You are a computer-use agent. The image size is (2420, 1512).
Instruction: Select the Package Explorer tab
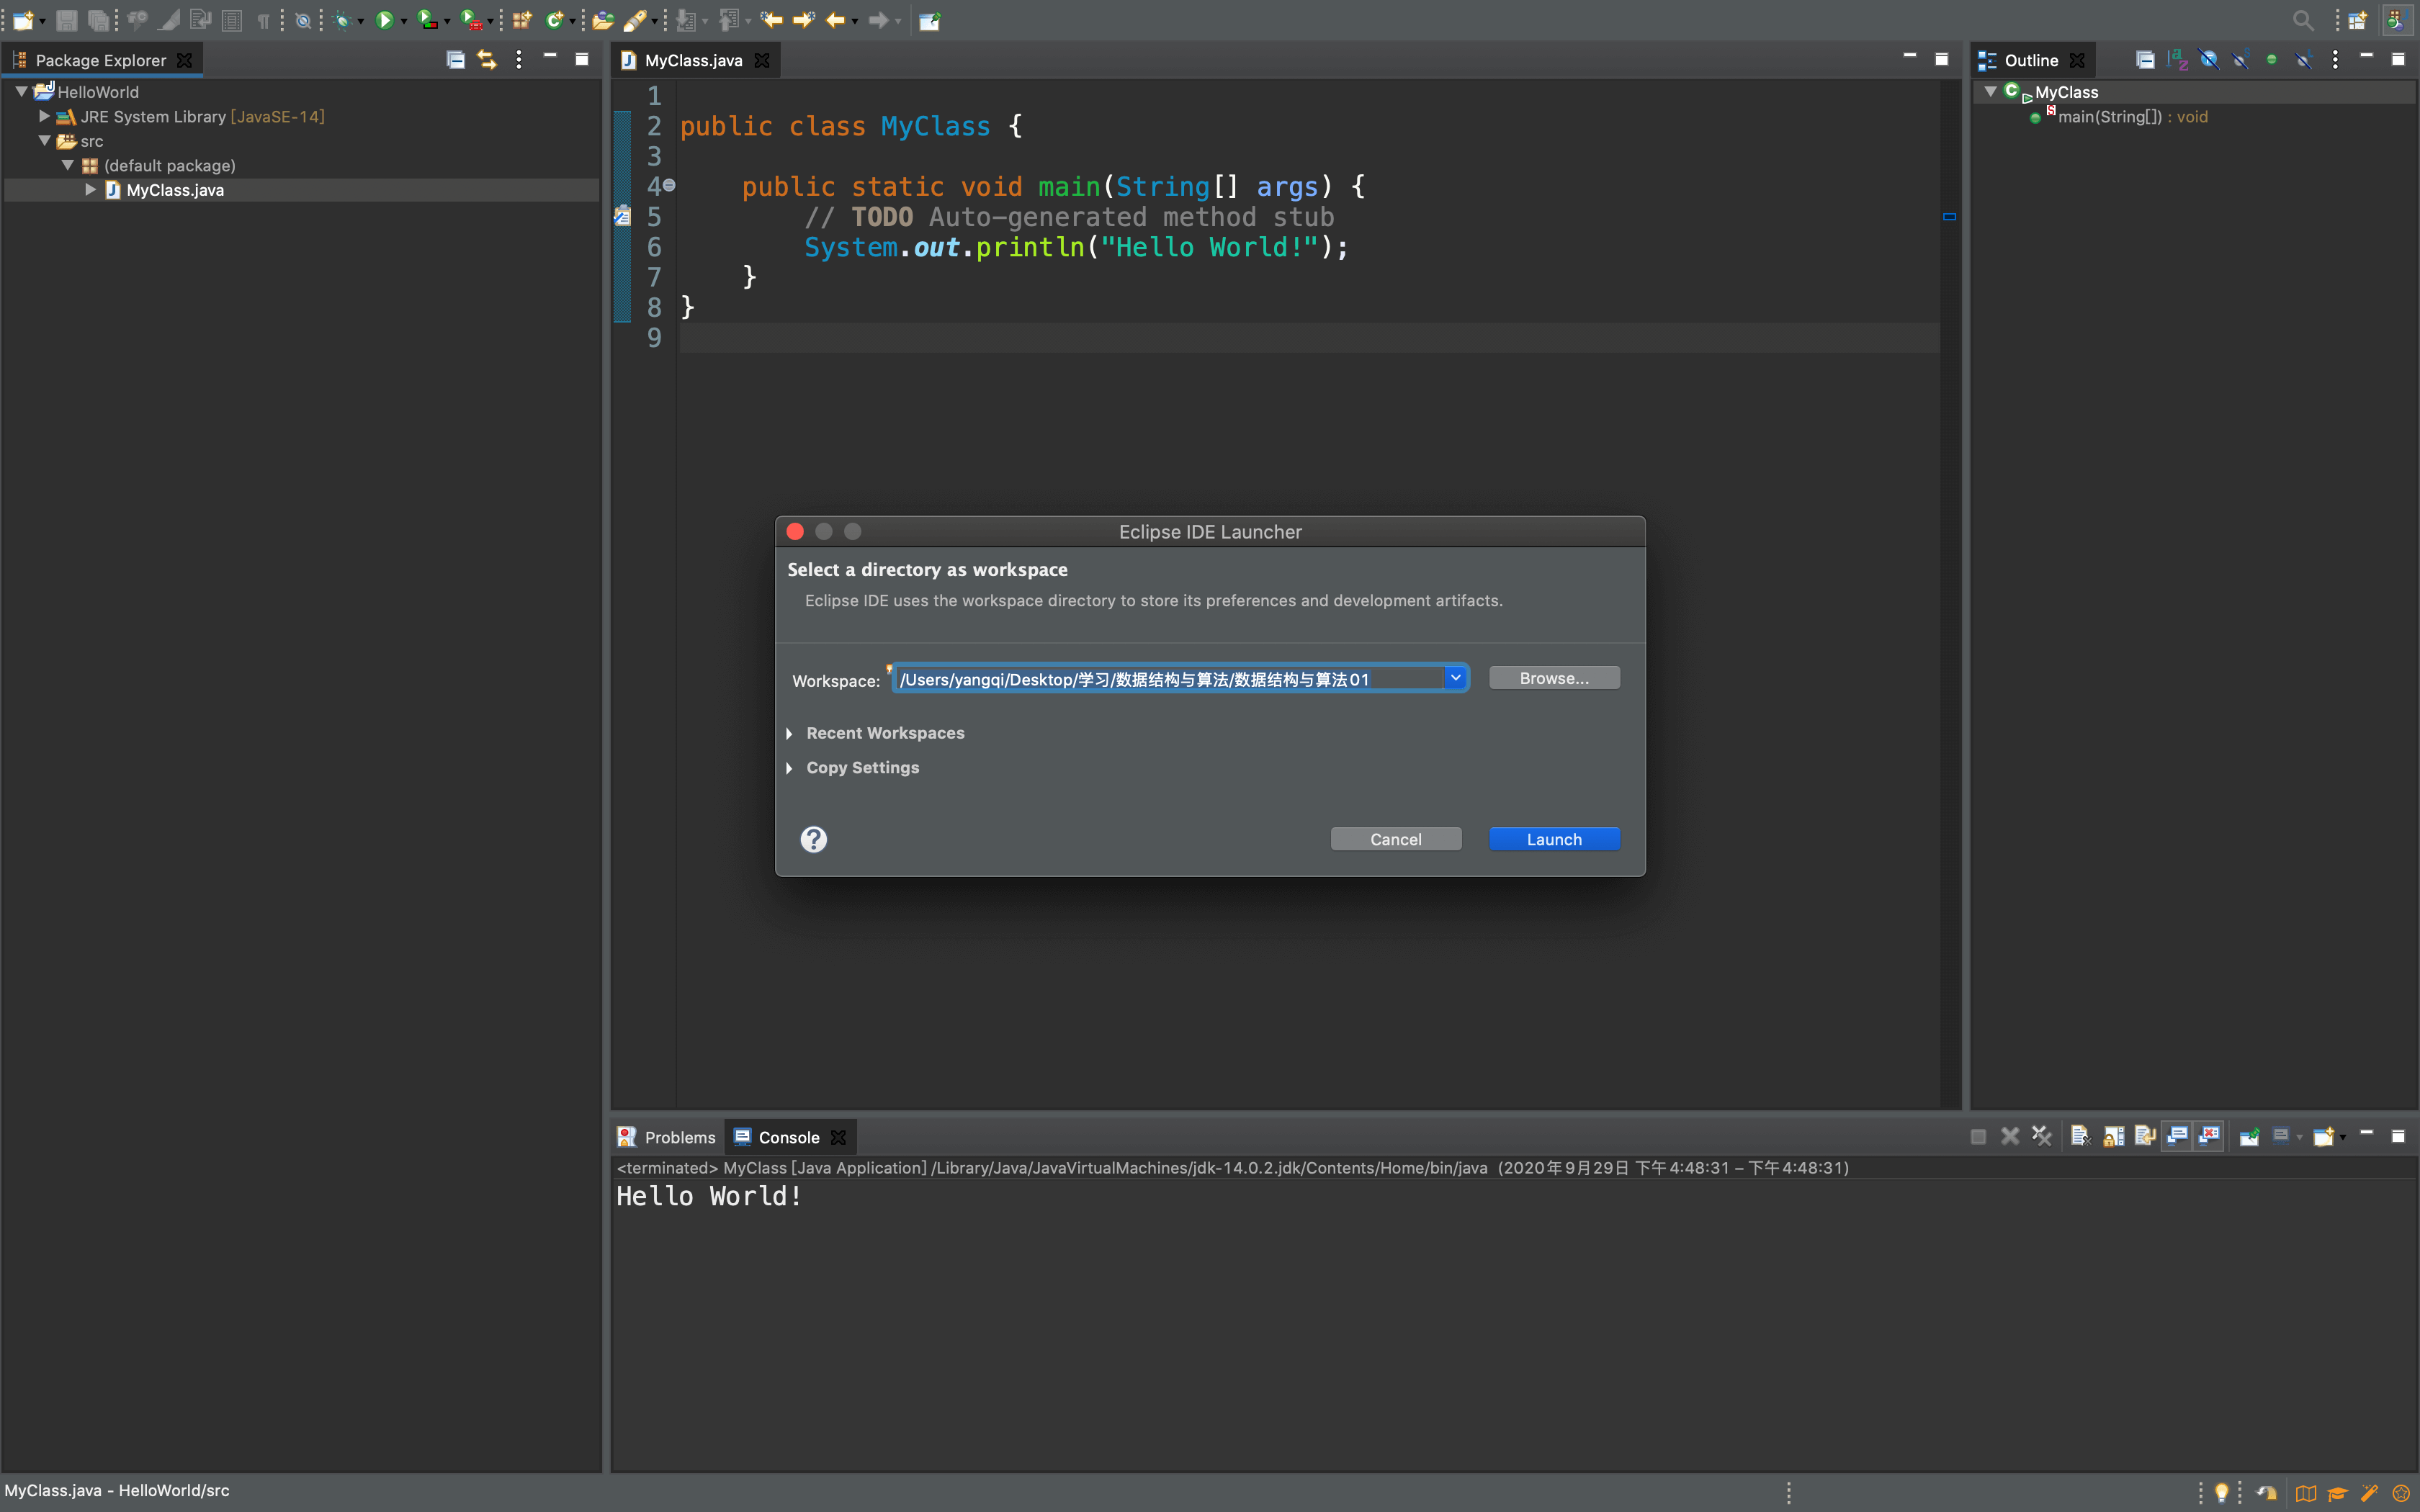pos(100,60)
